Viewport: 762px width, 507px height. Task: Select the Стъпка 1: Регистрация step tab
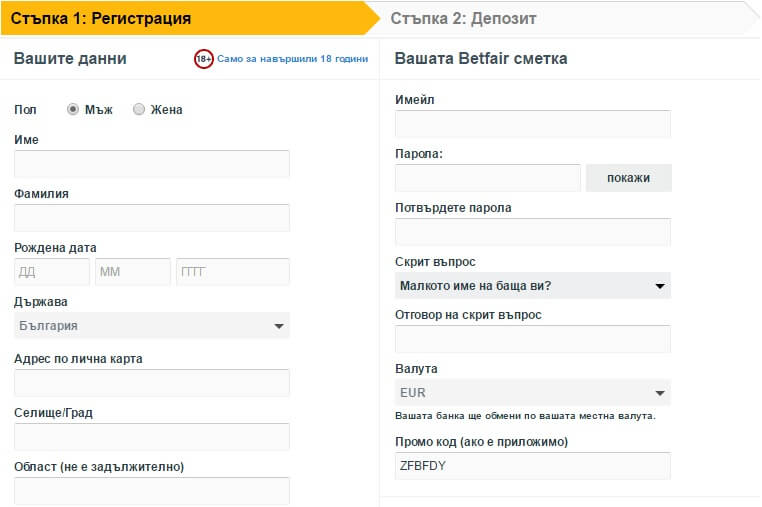click(190, 18)
